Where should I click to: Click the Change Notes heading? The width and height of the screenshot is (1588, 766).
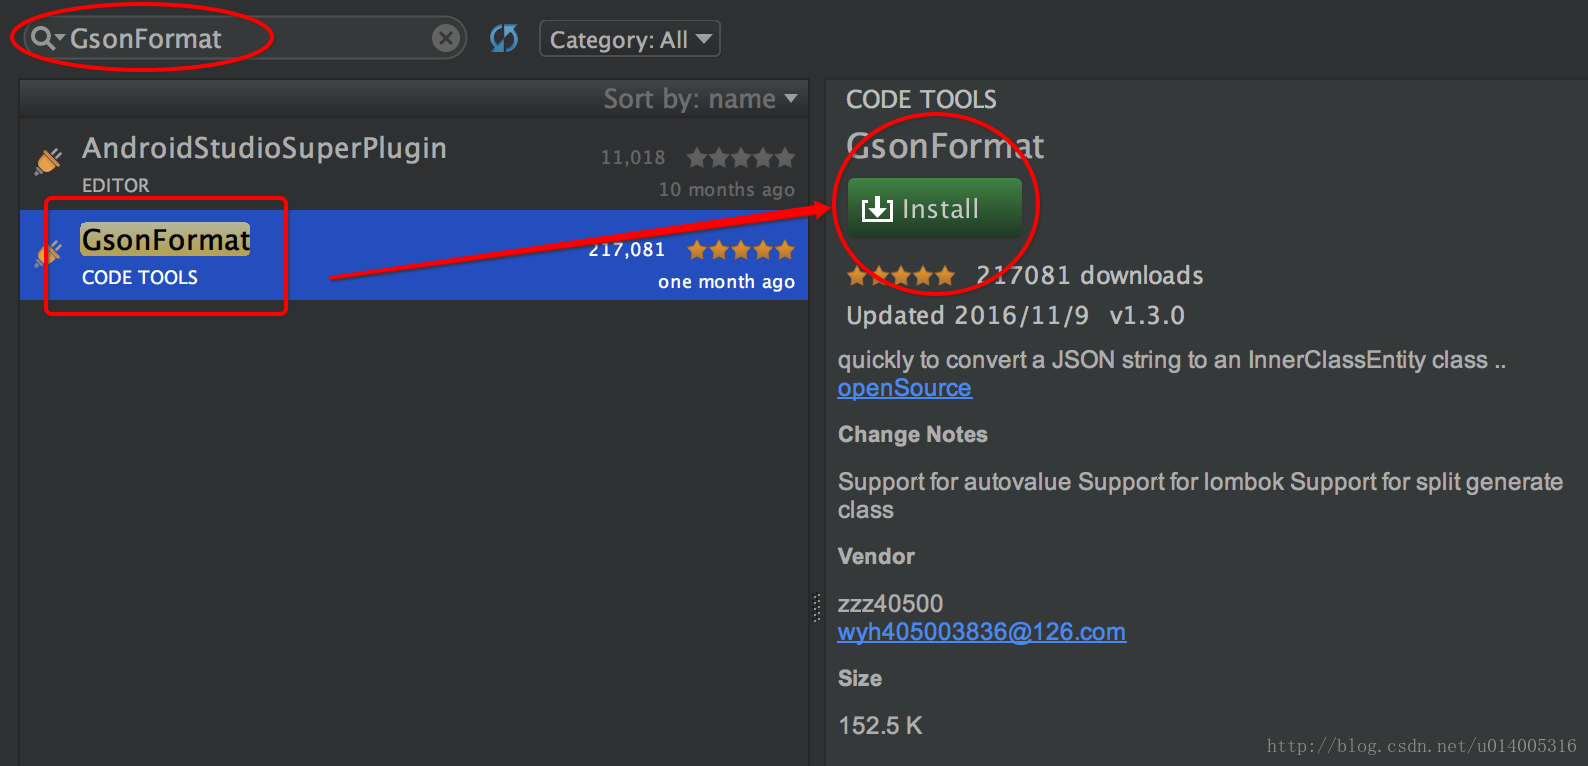click(x=913, y=435)
